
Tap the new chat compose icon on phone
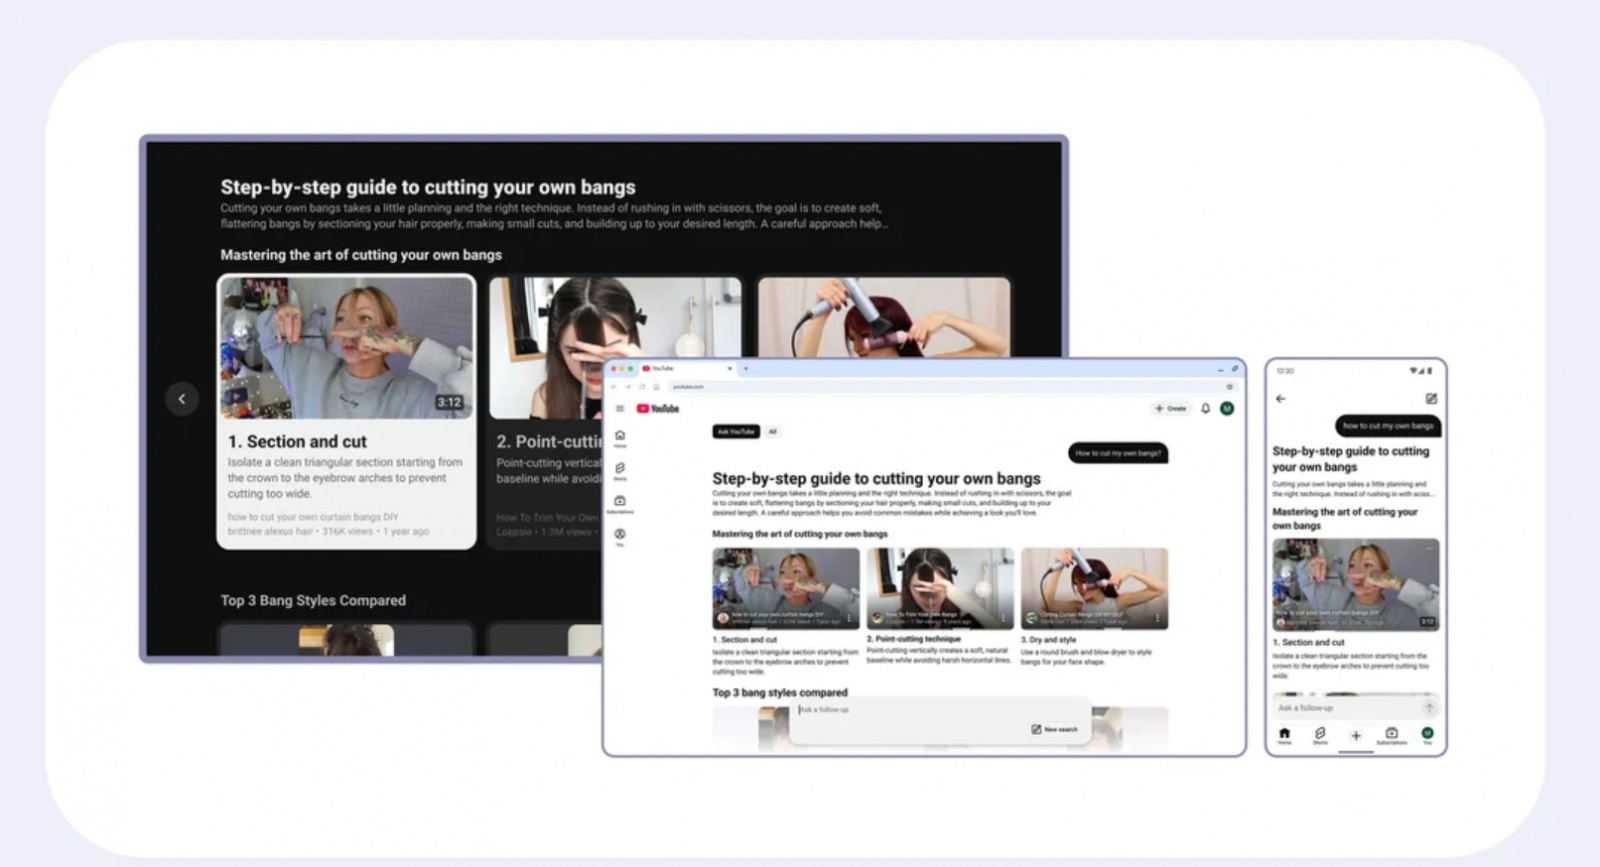1431,399
